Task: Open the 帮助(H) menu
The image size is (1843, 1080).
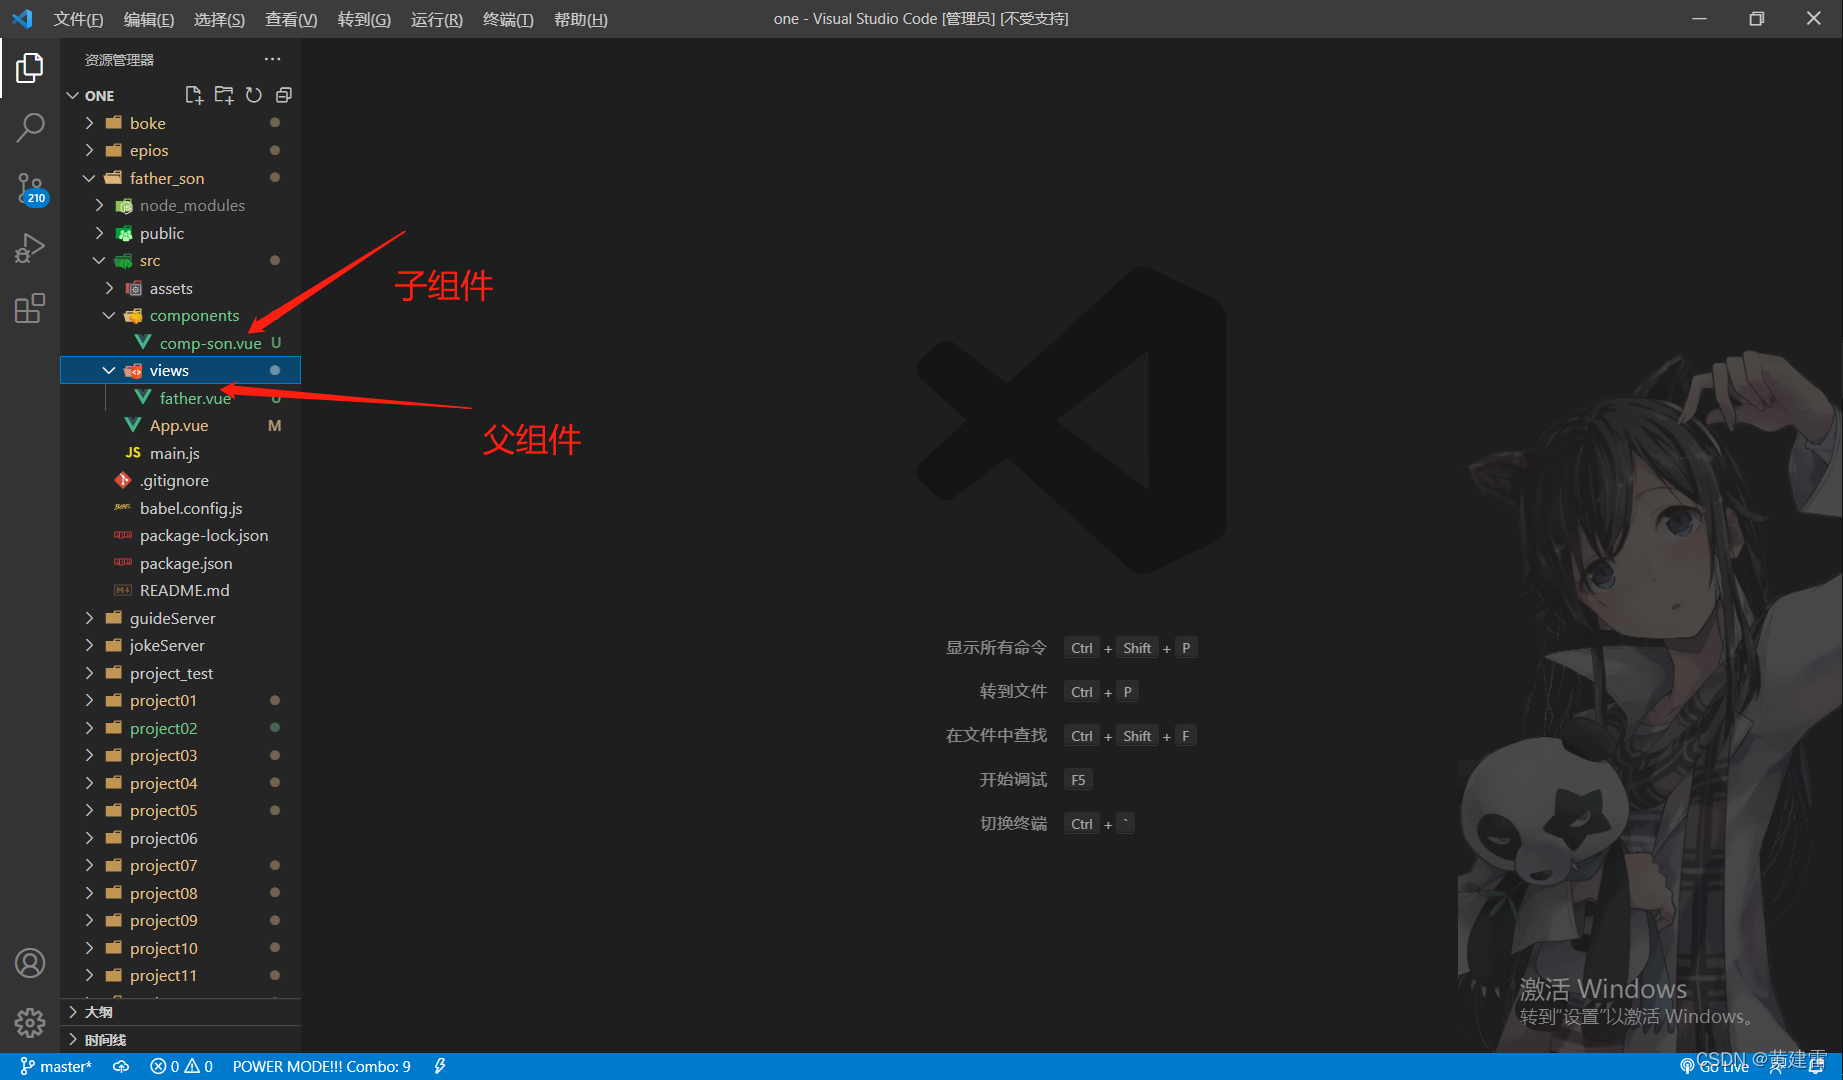Action: [581, 19]
